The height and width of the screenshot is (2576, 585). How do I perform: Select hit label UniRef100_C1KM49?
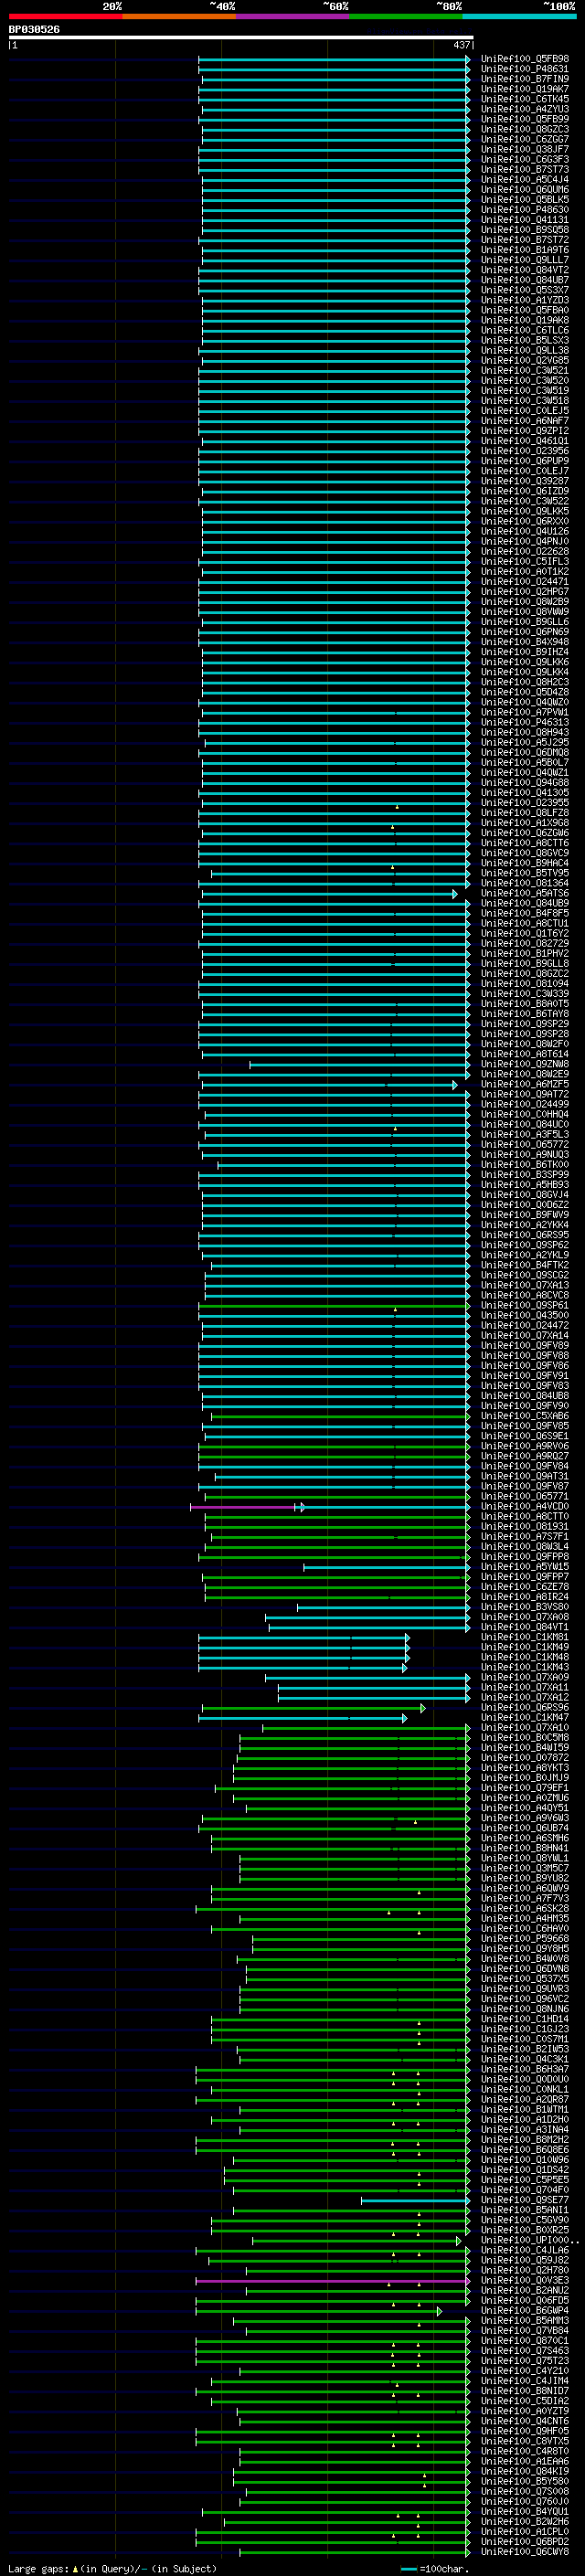click(525, 1647)
